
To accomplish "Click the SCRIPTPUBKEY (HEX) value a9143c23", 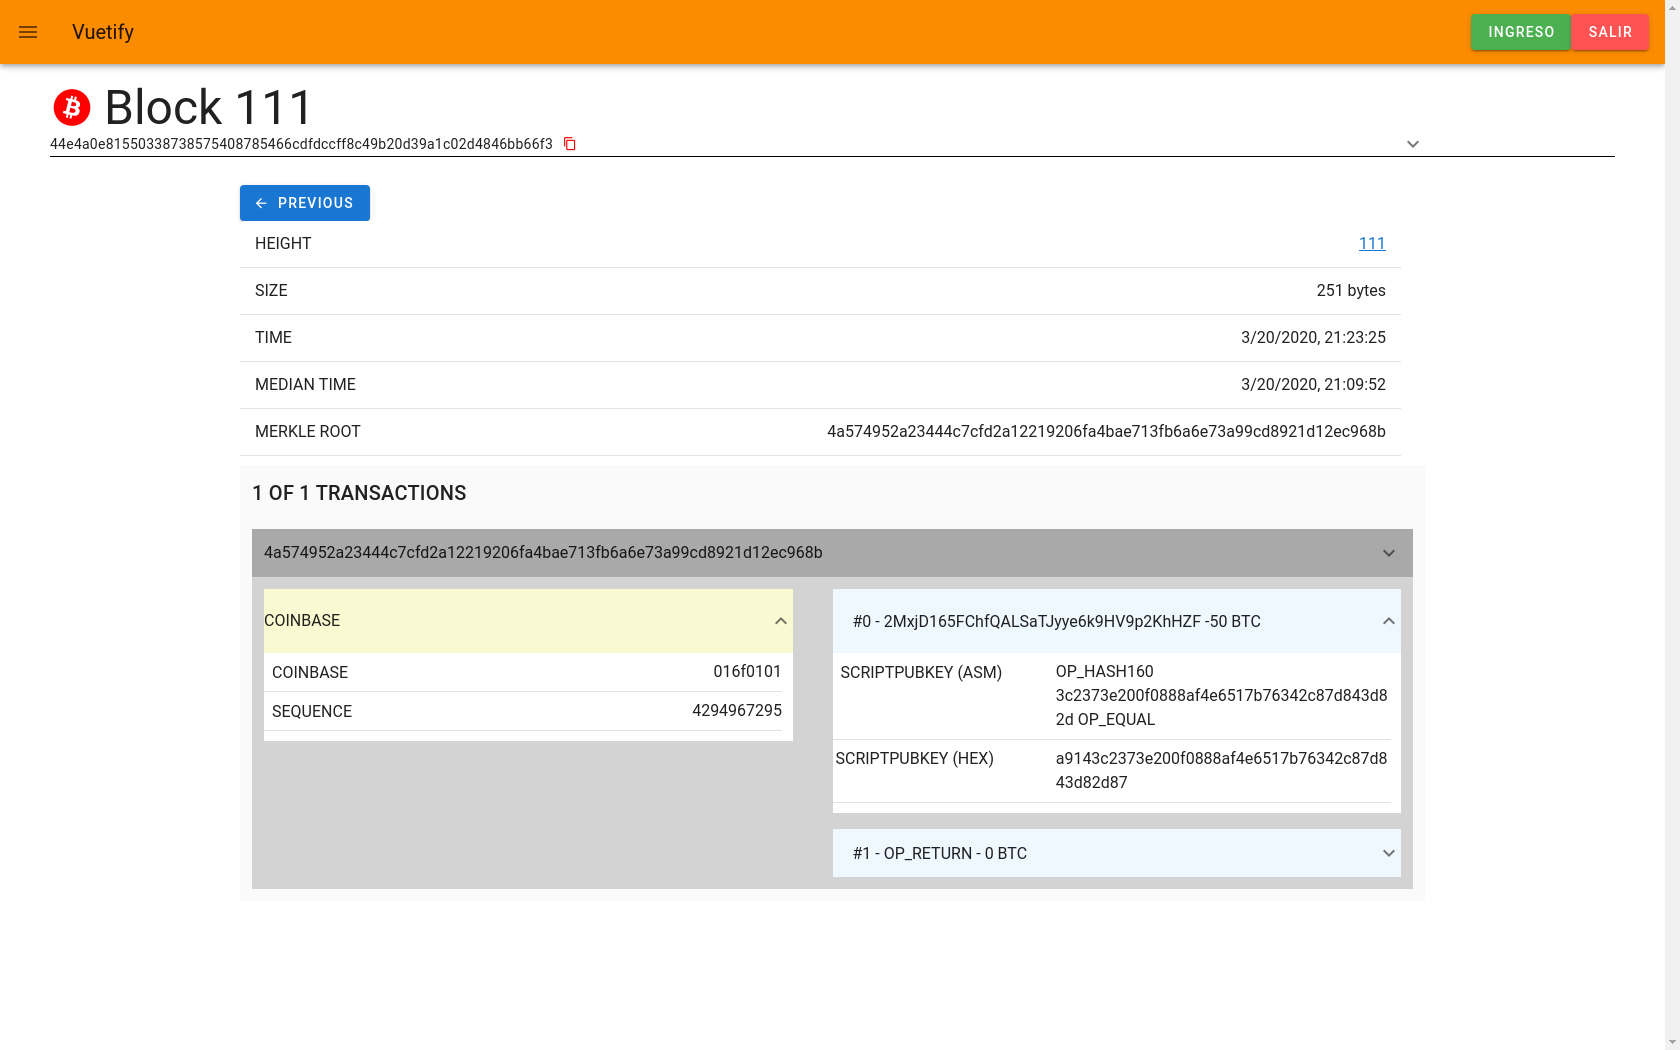I will 1221,770.
